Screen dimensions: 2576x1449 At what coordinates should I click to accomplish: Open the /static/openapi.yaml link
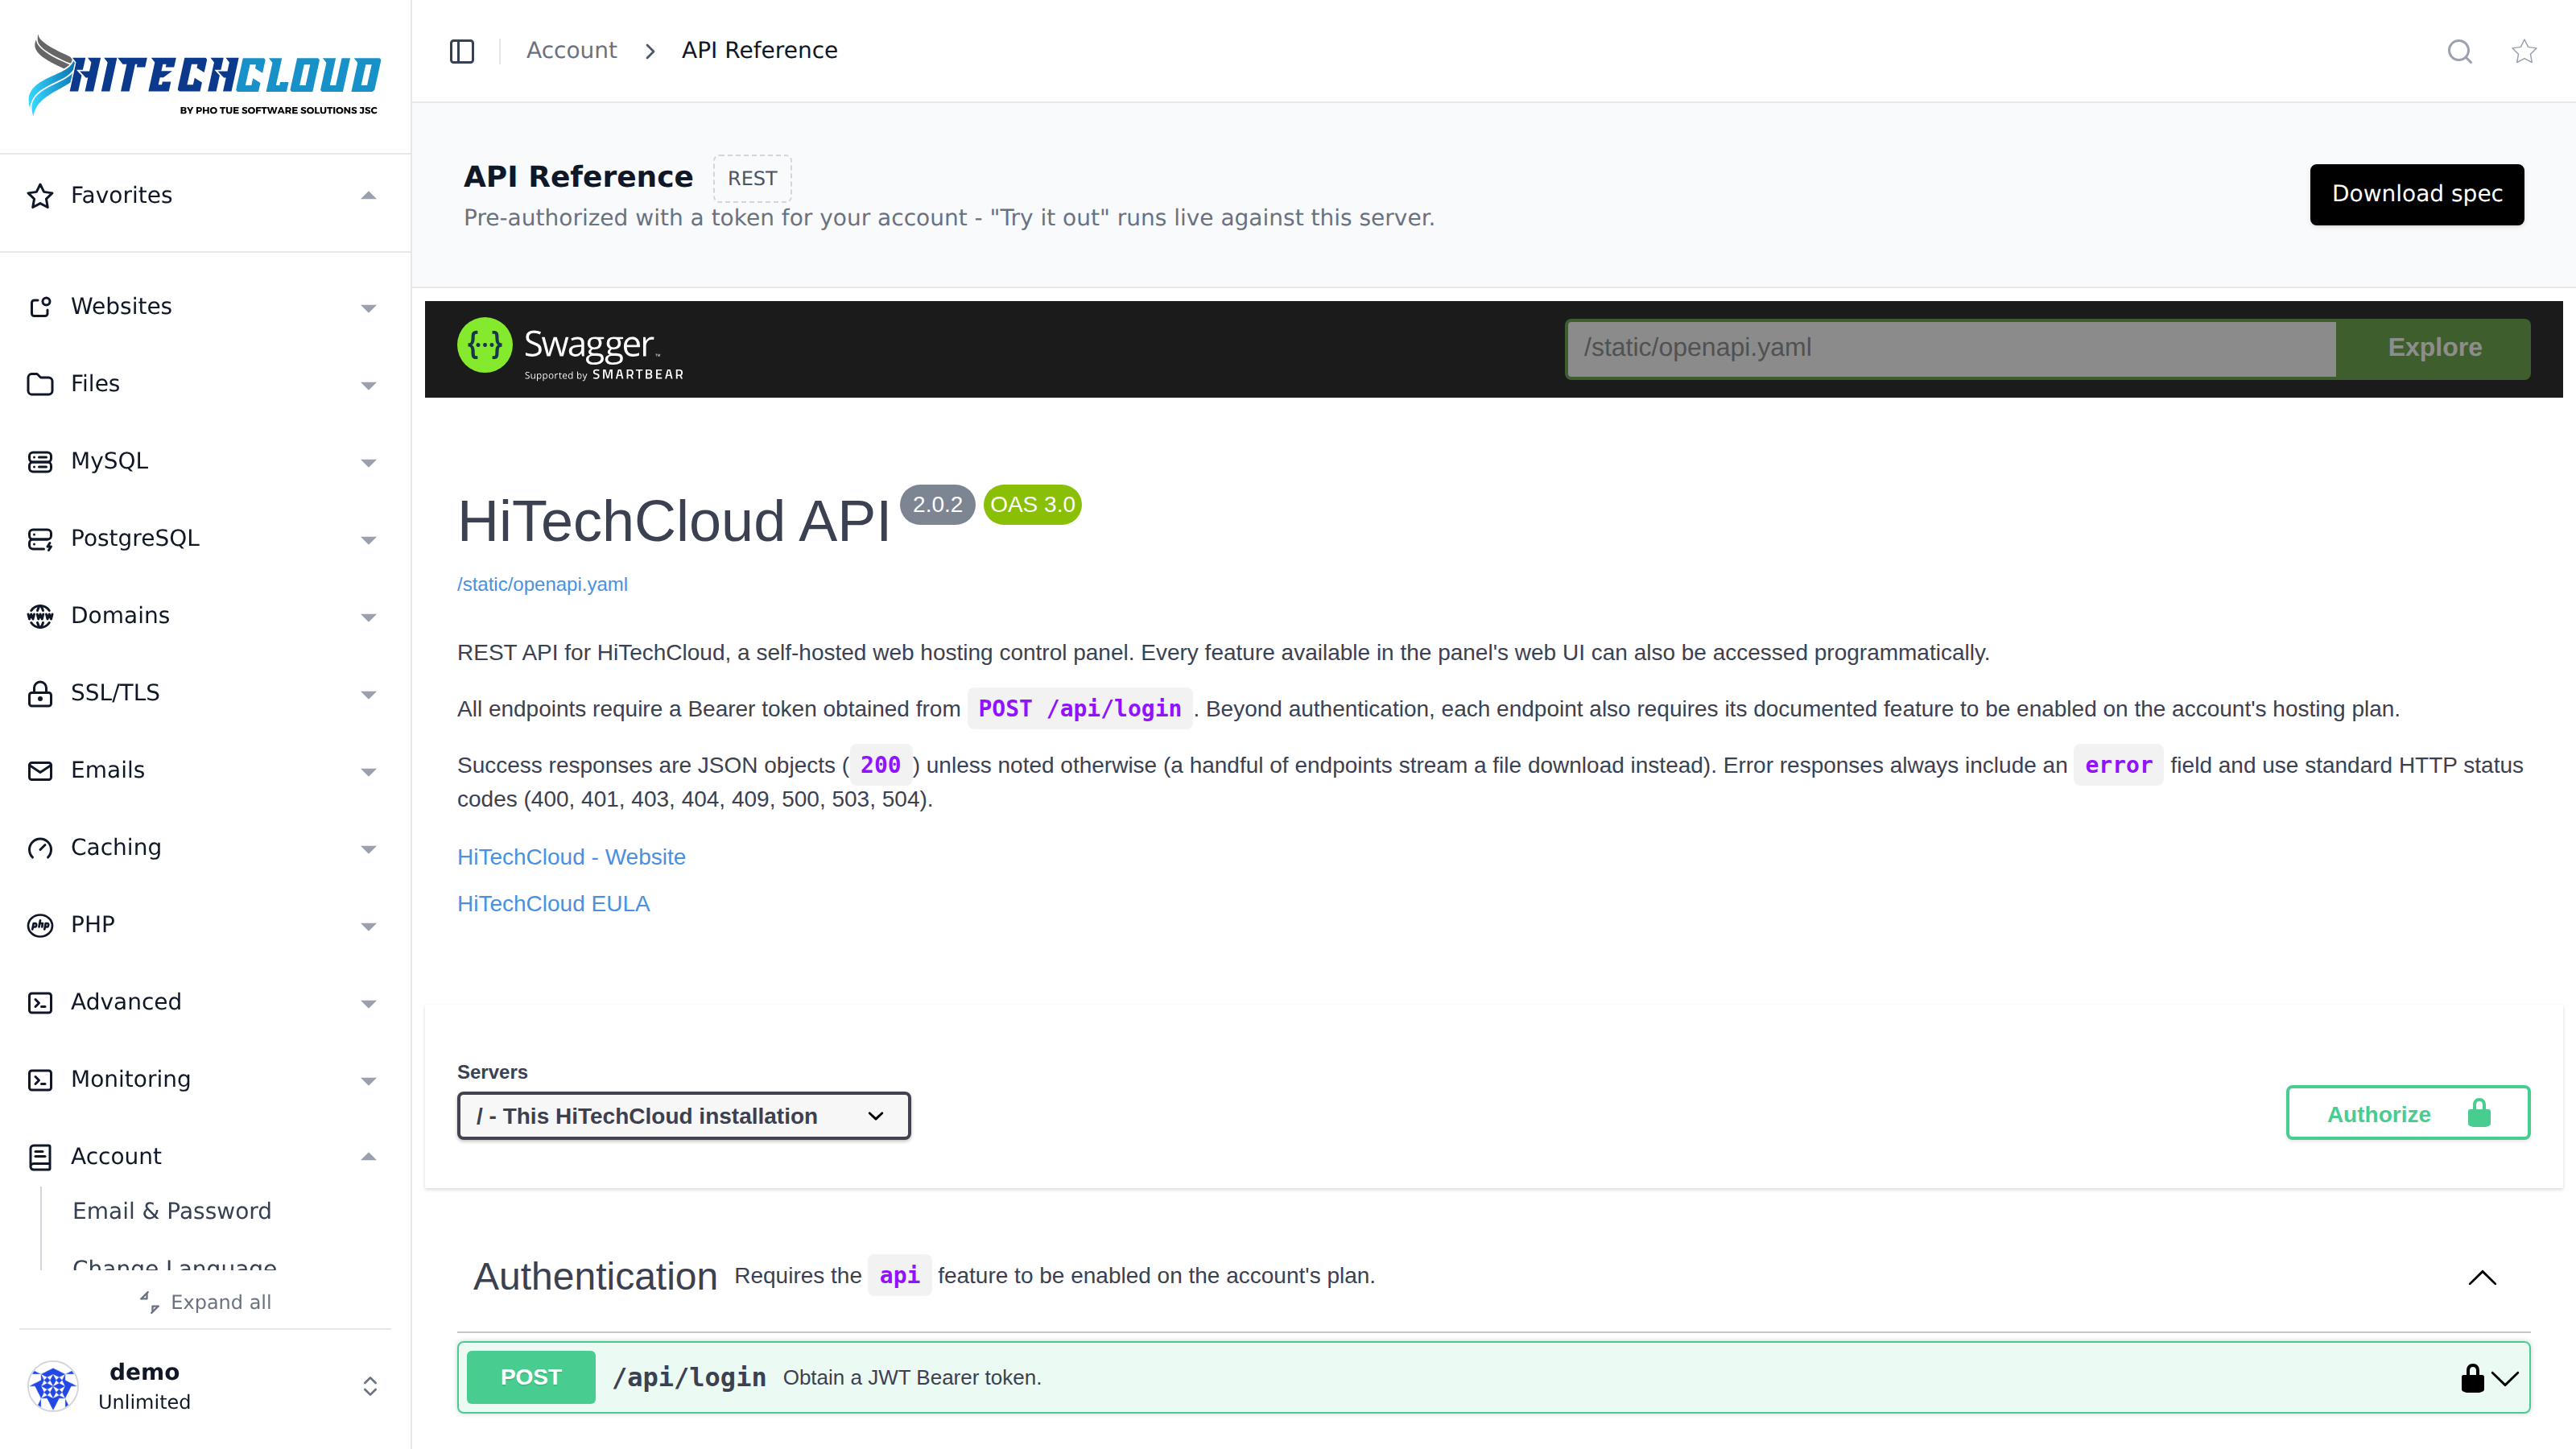tap(542, 584)
